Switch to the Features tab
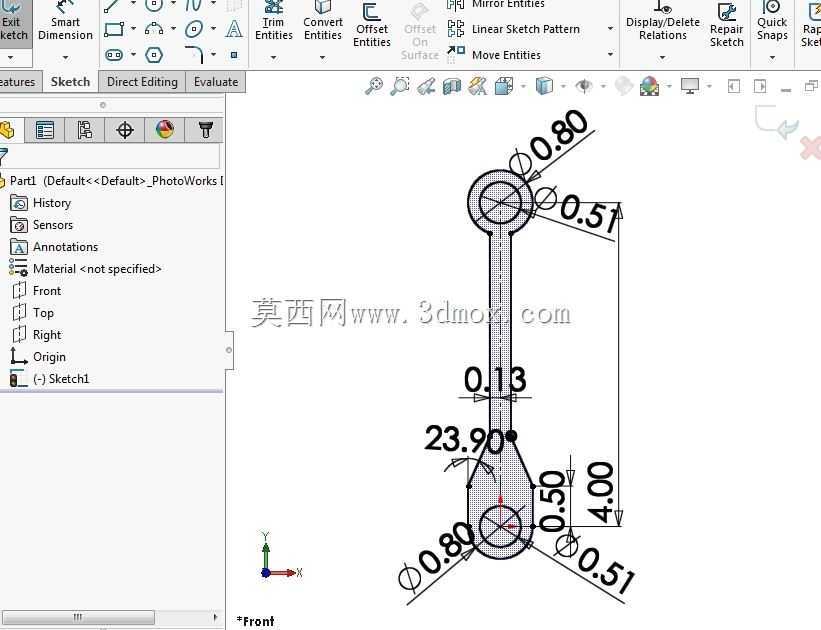 [18, 82]
